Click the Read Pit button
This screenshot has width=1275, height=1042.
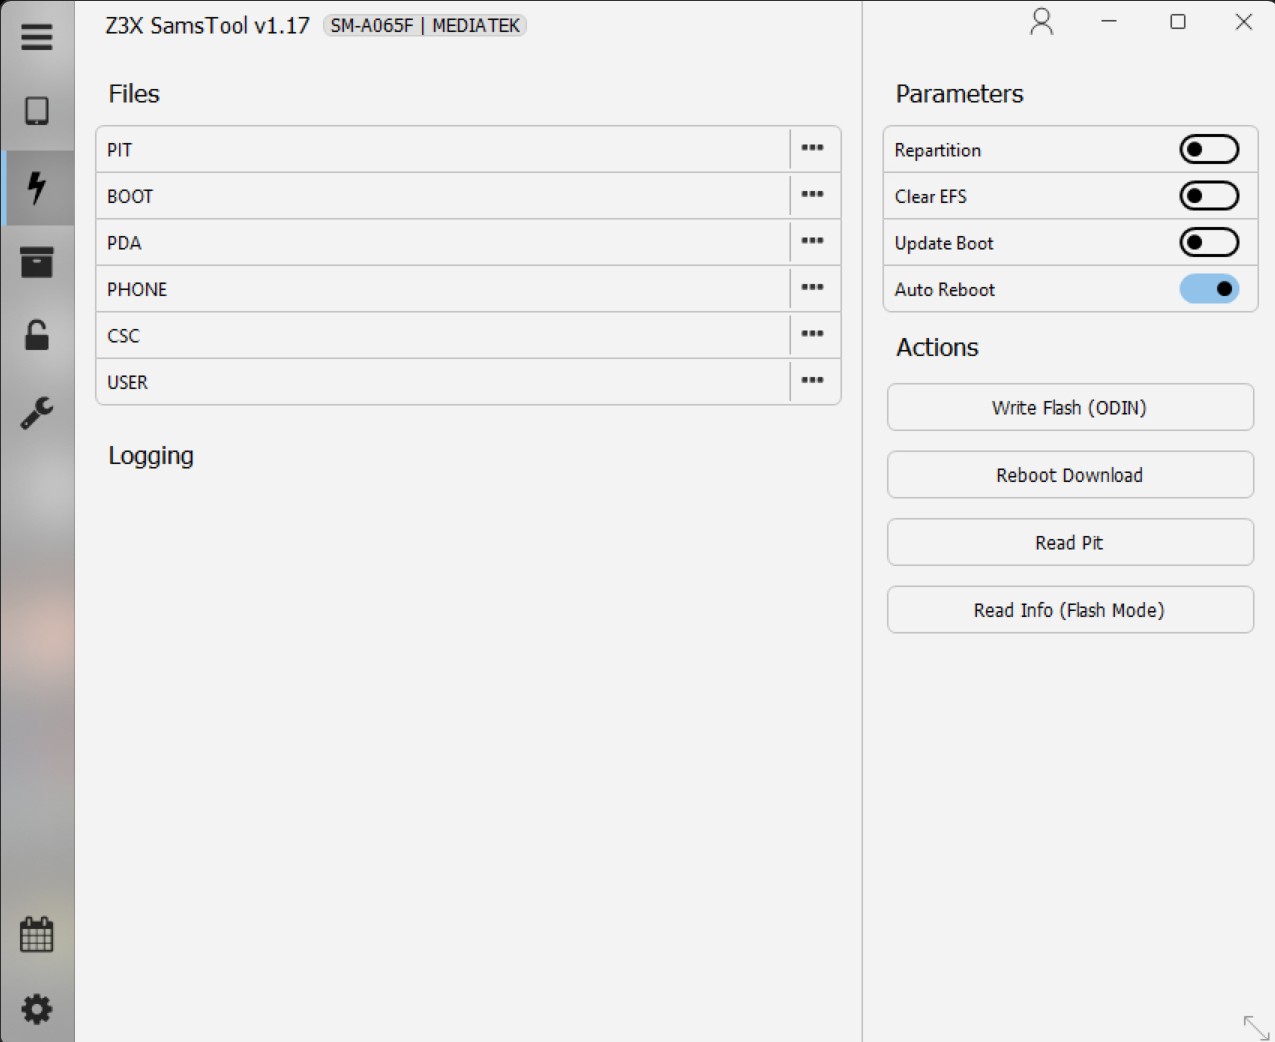(1069, 543)
